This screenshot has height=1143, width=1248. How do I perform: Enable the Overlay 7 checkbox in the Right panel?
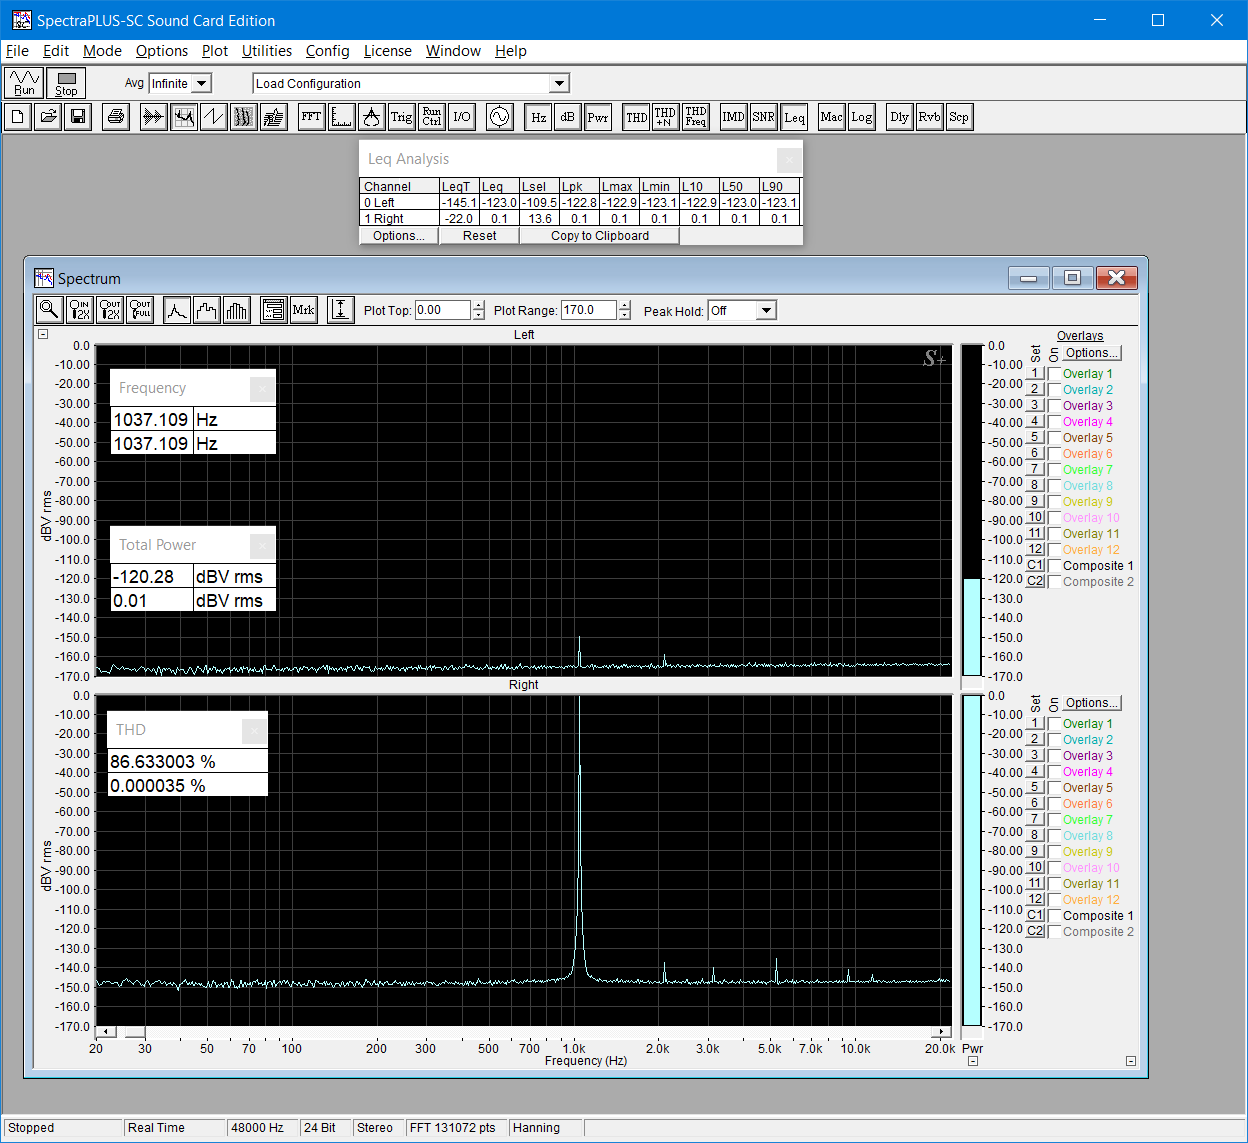coord(1054,820)
